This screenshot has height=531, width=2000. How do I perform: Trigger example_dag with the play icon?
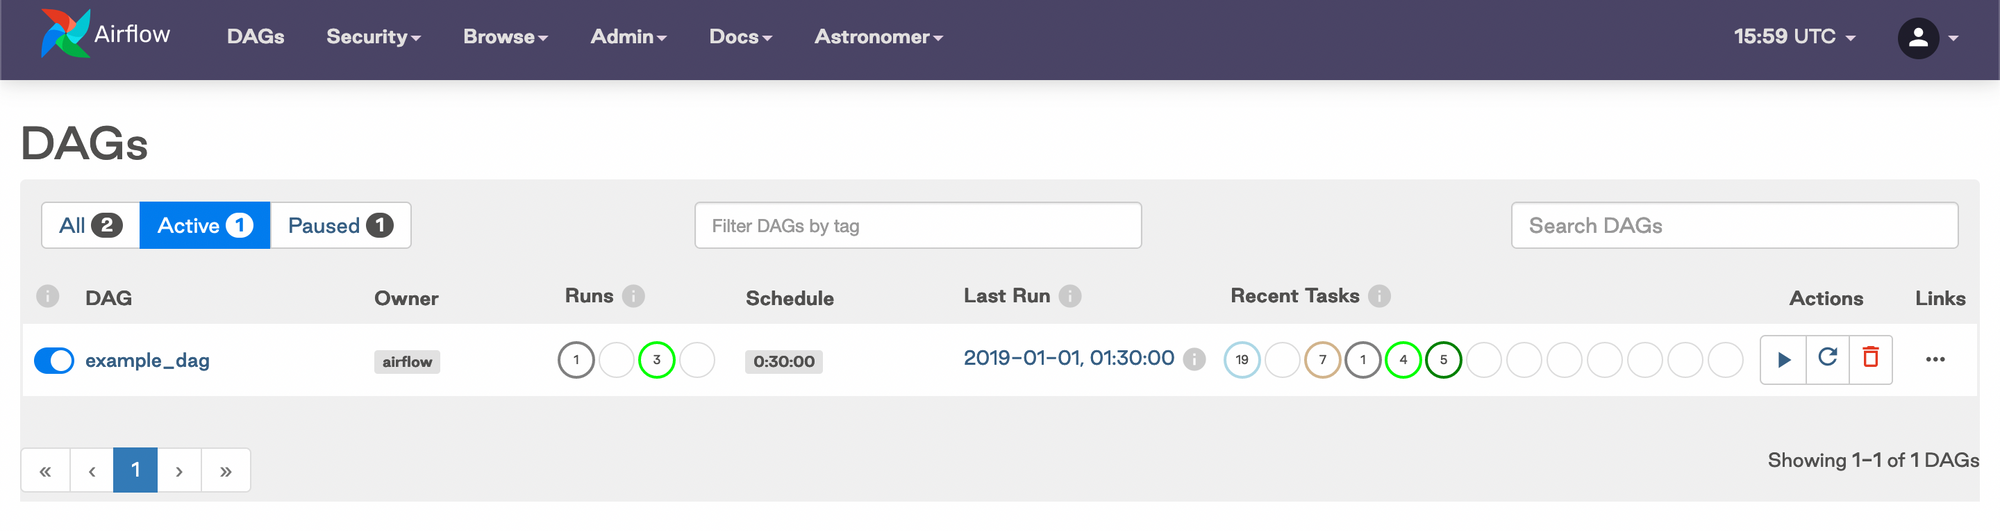1784,360
